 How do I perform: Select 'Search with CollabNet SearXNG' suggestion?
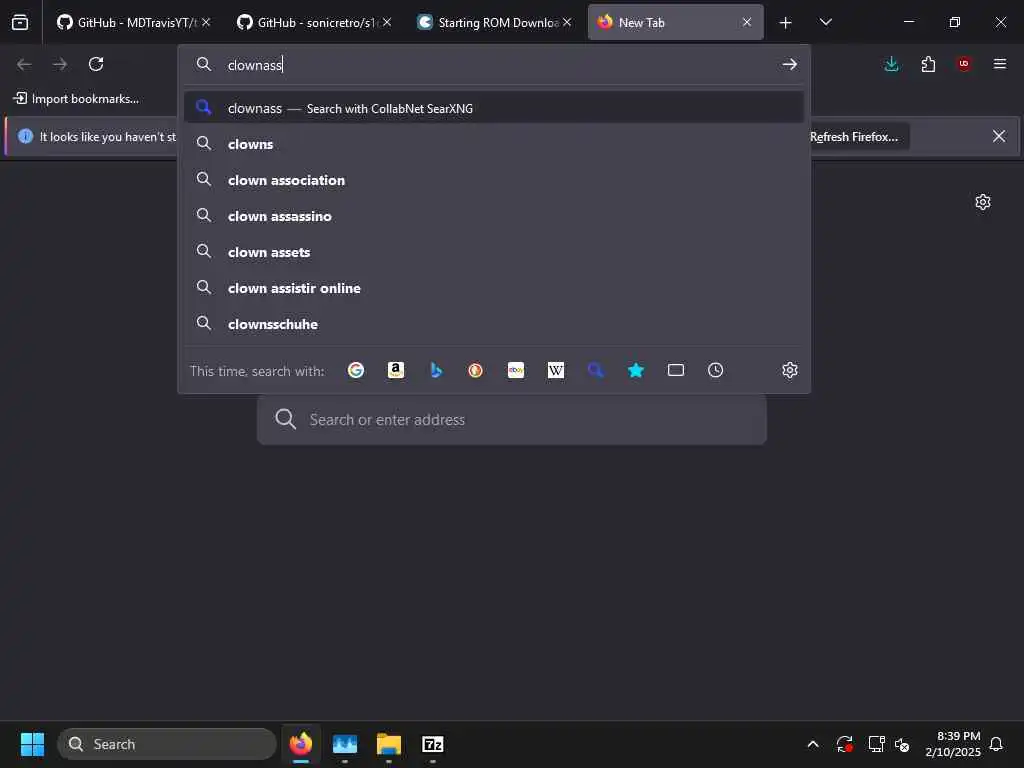[x=494, y=108]
